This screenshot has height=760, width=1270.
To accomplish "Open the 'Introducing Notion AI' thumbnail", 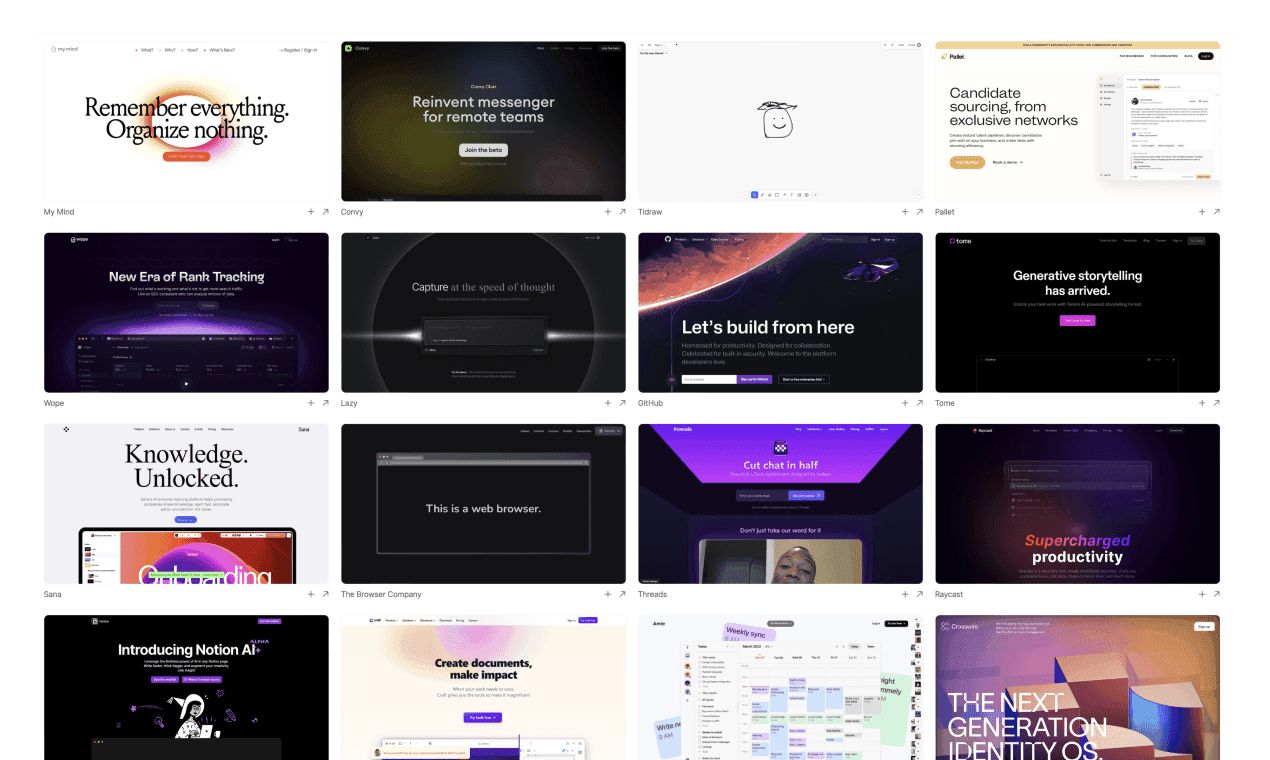I will pos(186,687).
